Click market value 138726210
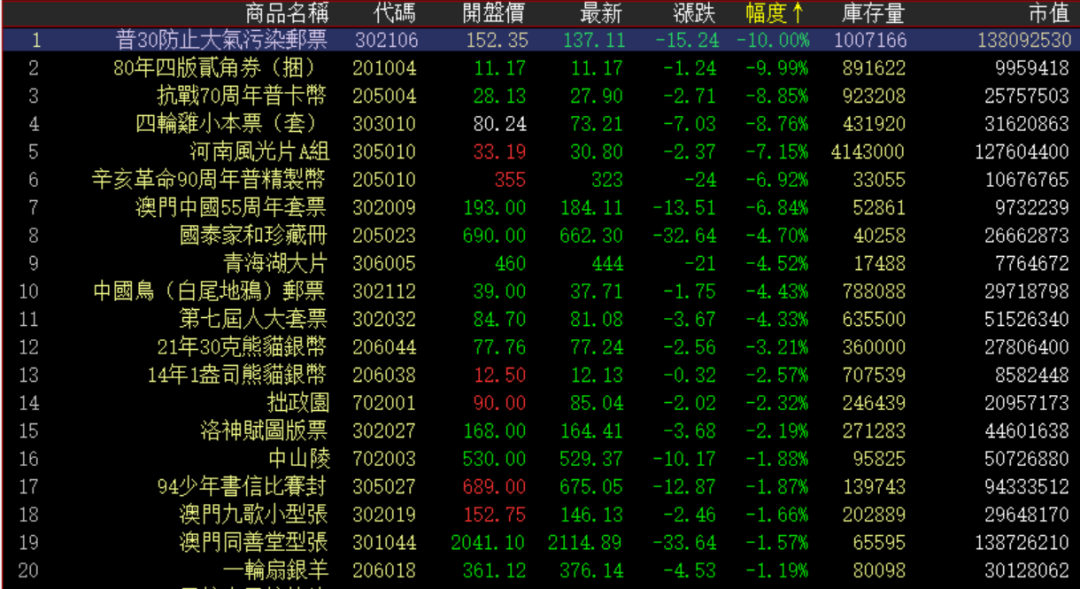The image size is (1080, 589). [1022, 542]
